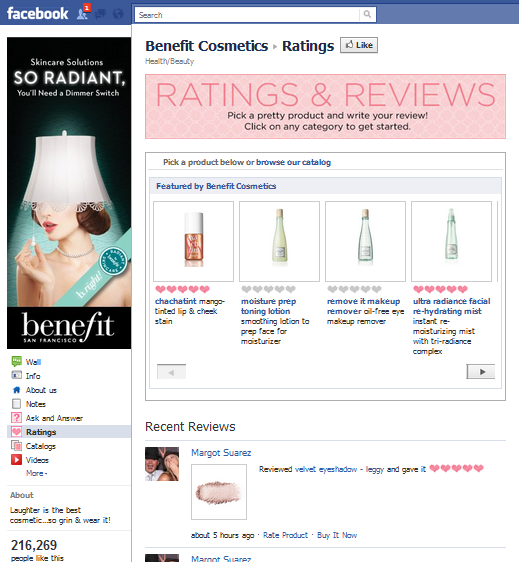This screenshot has height=562, width=519.
Task: Expand the More sidebar menu
Action: (36, 473)
